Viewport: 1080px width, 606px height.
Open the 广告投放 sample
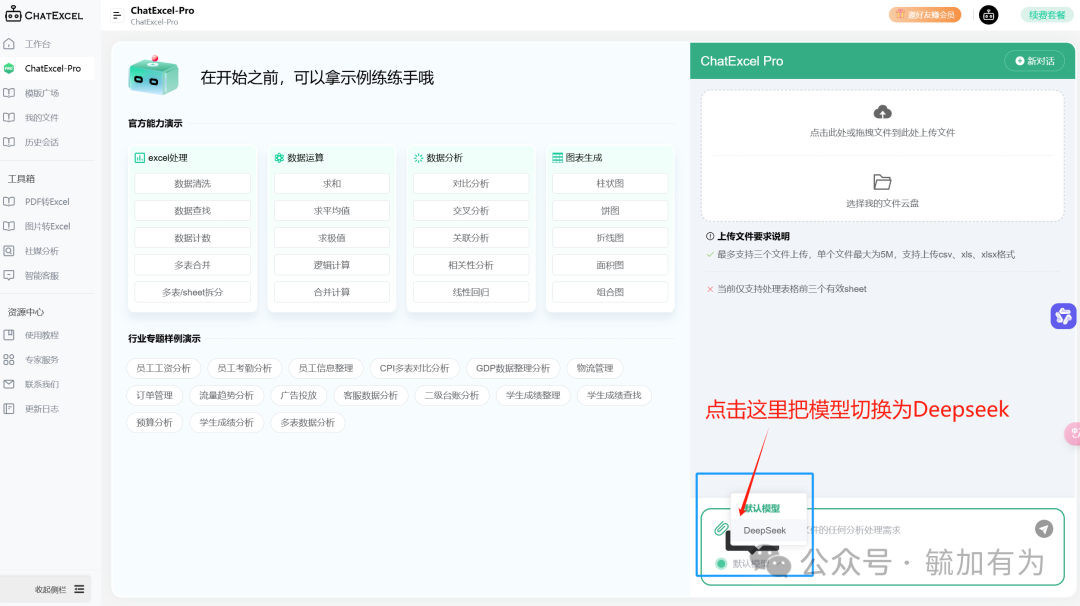299,395
